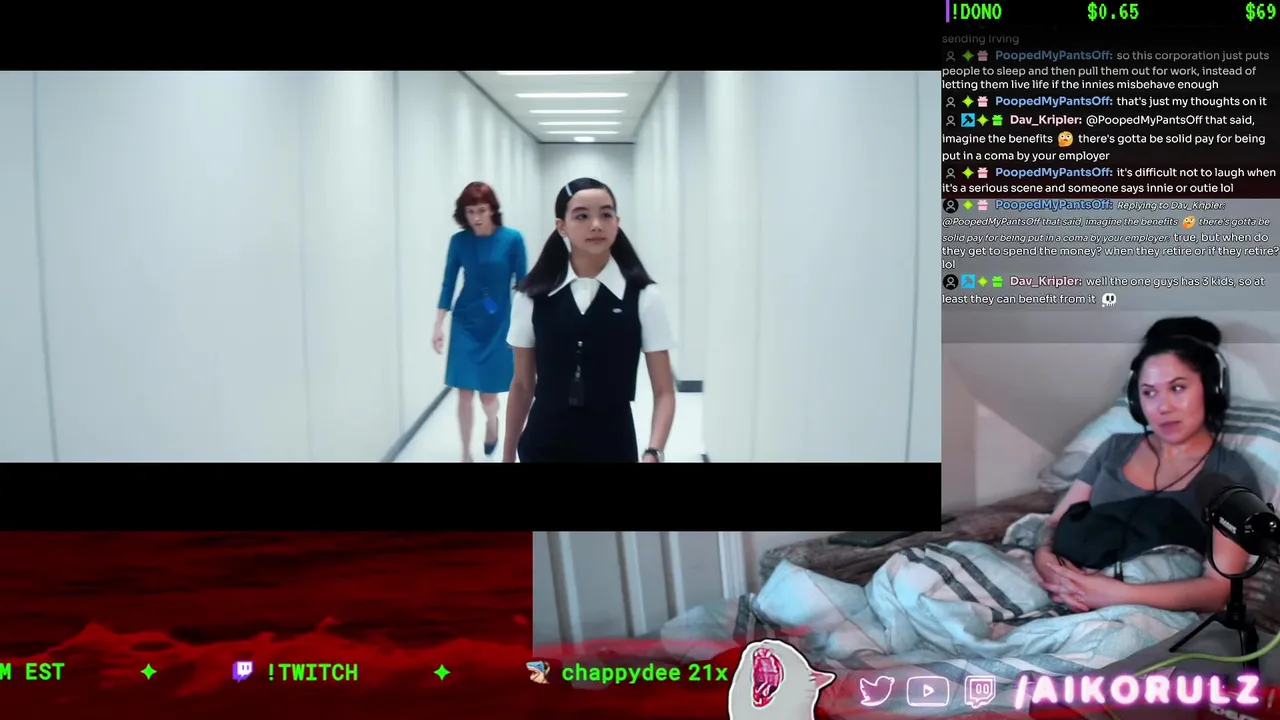Click Dav_Kripler username on 'well the one guys' message

[x=1045, y=282]
